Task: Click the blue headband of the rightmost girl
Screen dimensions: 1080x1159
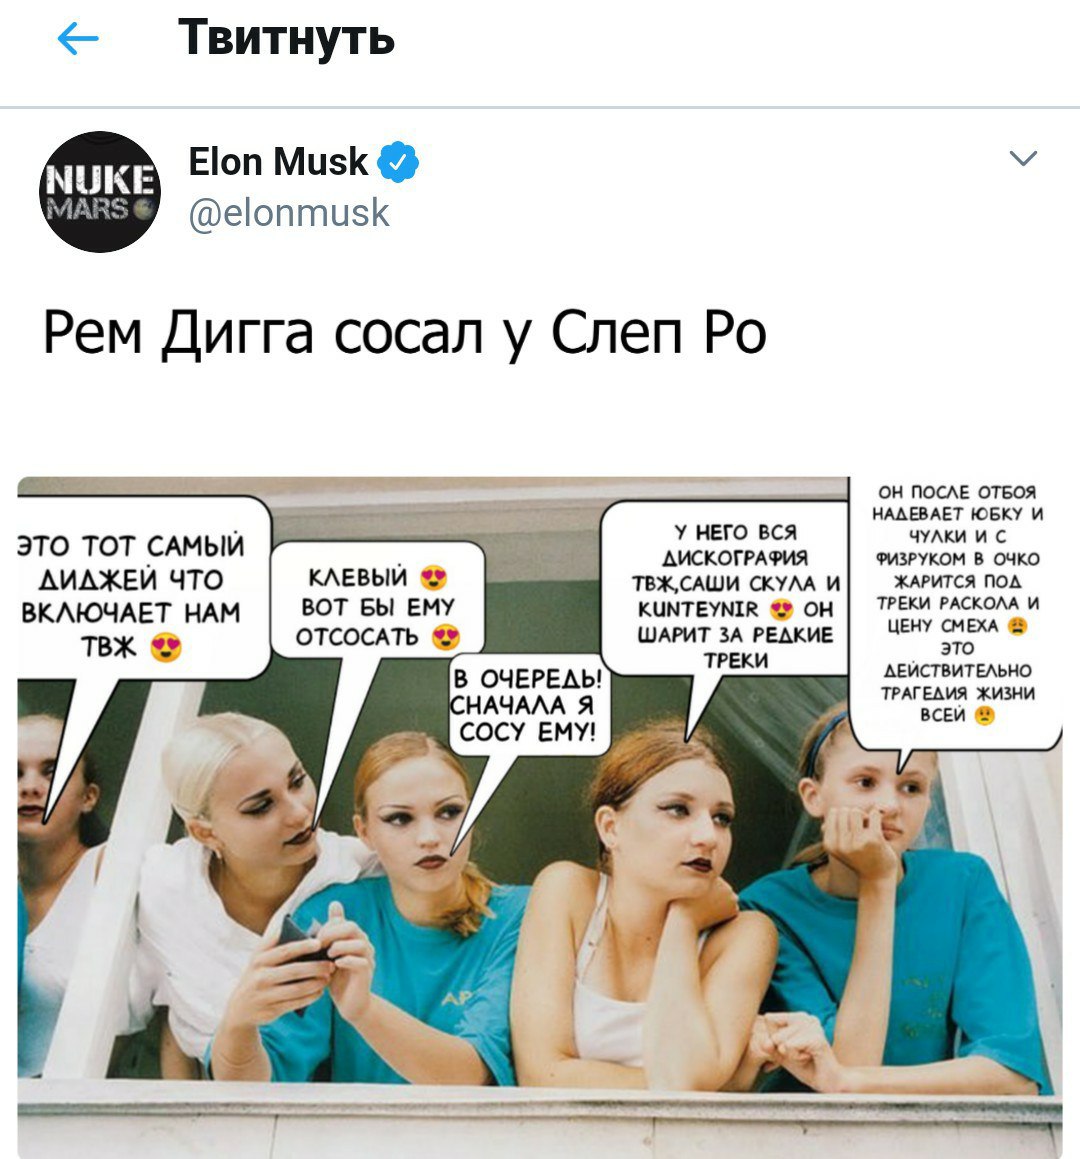Action: click(x=823, y=739)
